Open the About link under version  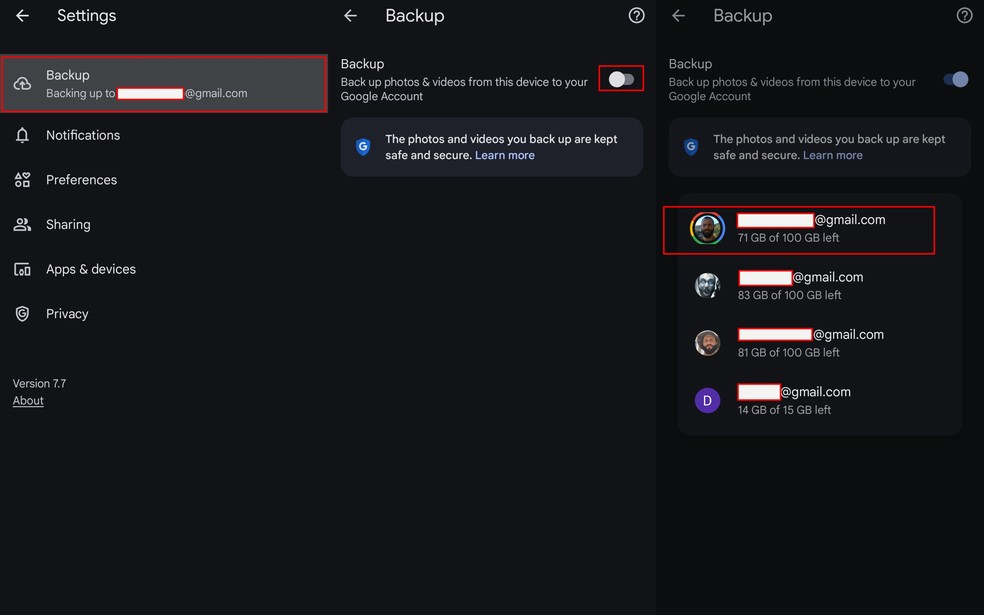tap(28, 401)
